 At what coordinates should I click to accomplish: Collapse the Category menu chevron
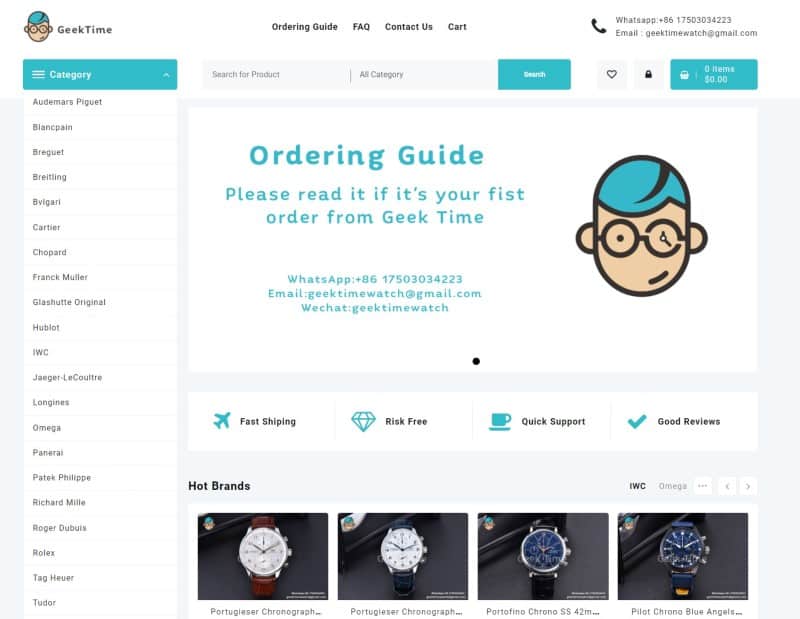coord(166,75)
